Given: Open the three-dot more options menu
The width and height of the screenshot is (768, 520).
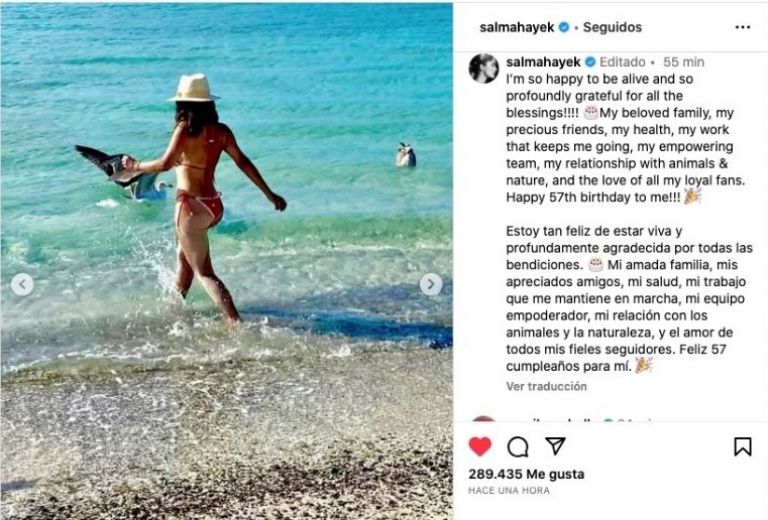Looking at the screenshot, I should point(743,27).
